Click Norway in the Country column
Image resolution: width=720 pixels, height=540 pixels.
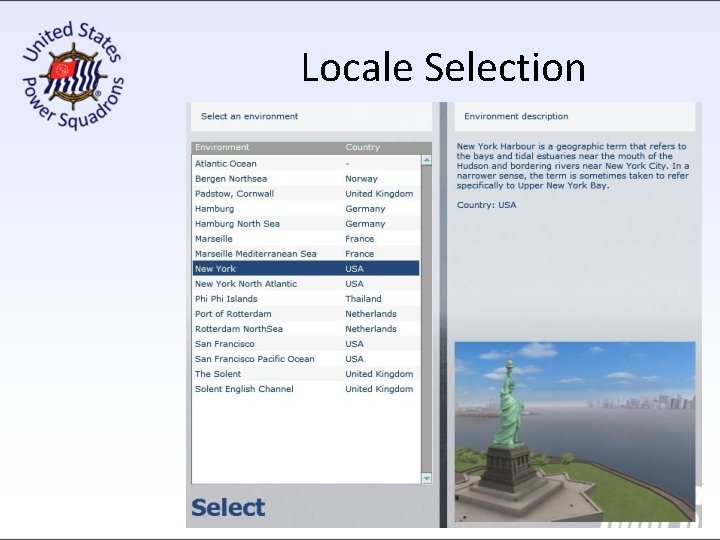(x=361, y=179)
